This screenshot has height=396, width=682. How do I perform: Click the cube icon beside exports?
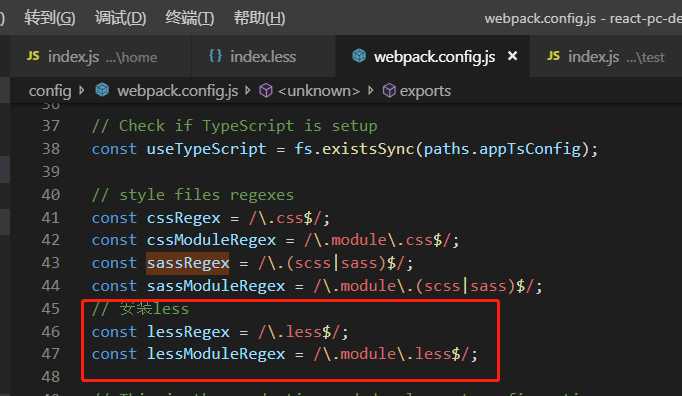pos(389,91)
